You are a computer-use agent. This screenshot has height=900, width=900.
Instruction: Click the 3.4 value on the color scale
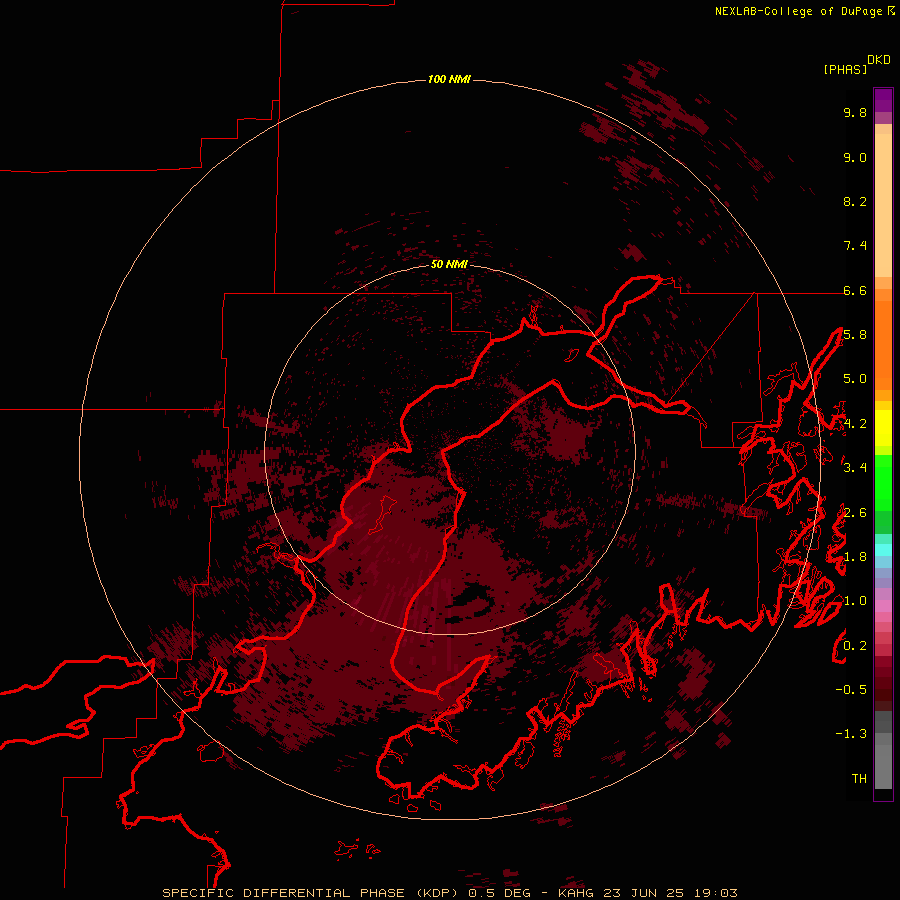855,468
